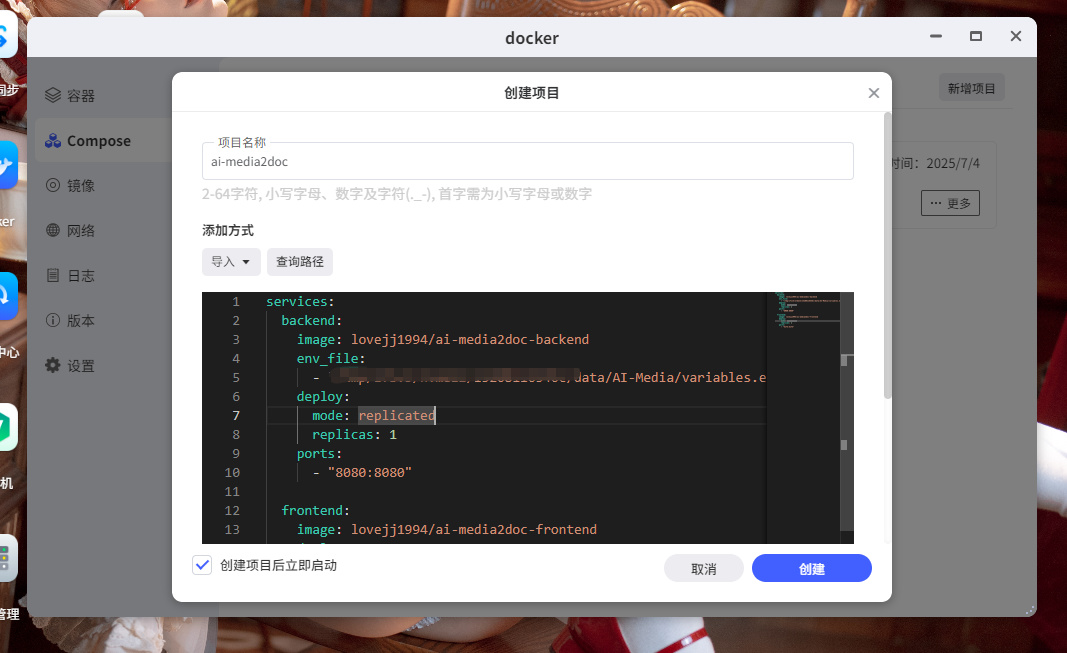Click the code editor minimap preview
Viewport: 1067px width, 653px height.
click(x=808, y=312)
